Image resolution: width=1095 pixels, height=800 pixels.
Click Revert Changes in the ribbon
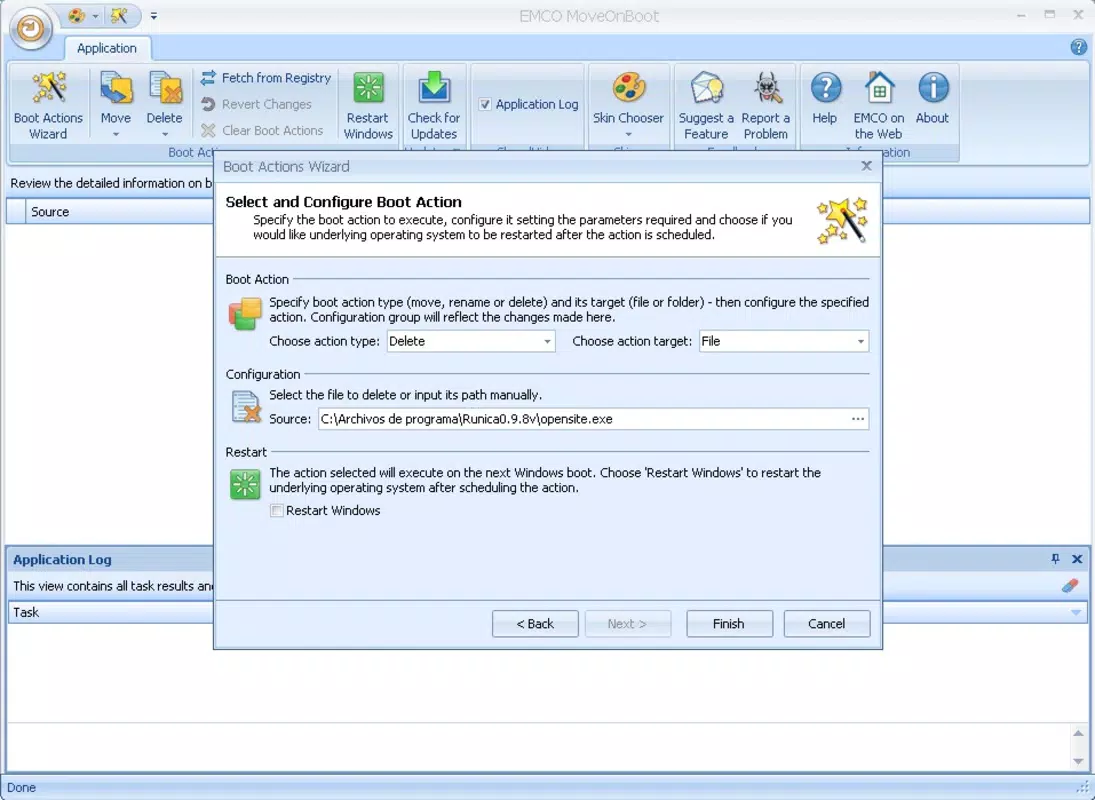(x=256, y=104)
